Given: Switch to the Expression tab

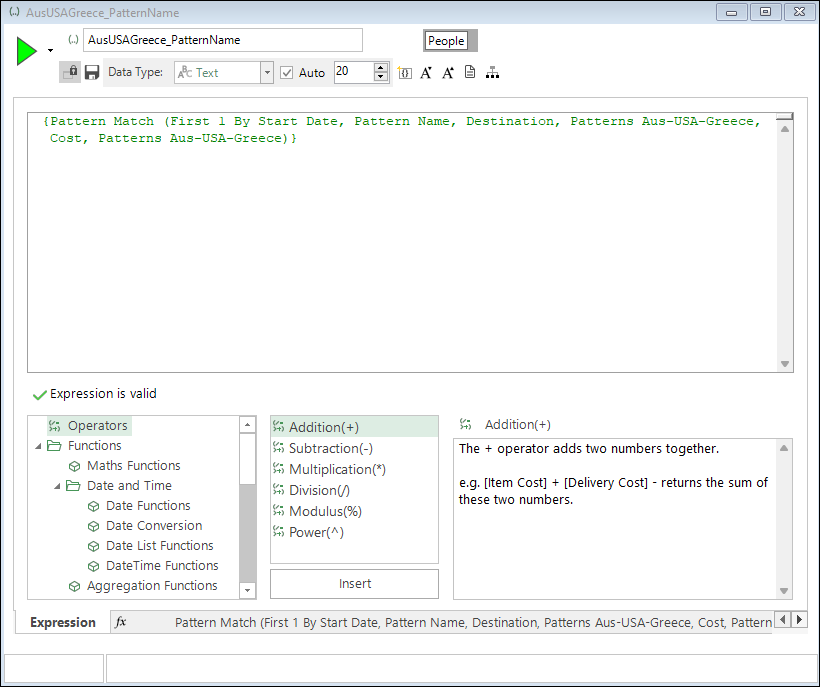Looking at the screenshot, I should coord(63,622).
